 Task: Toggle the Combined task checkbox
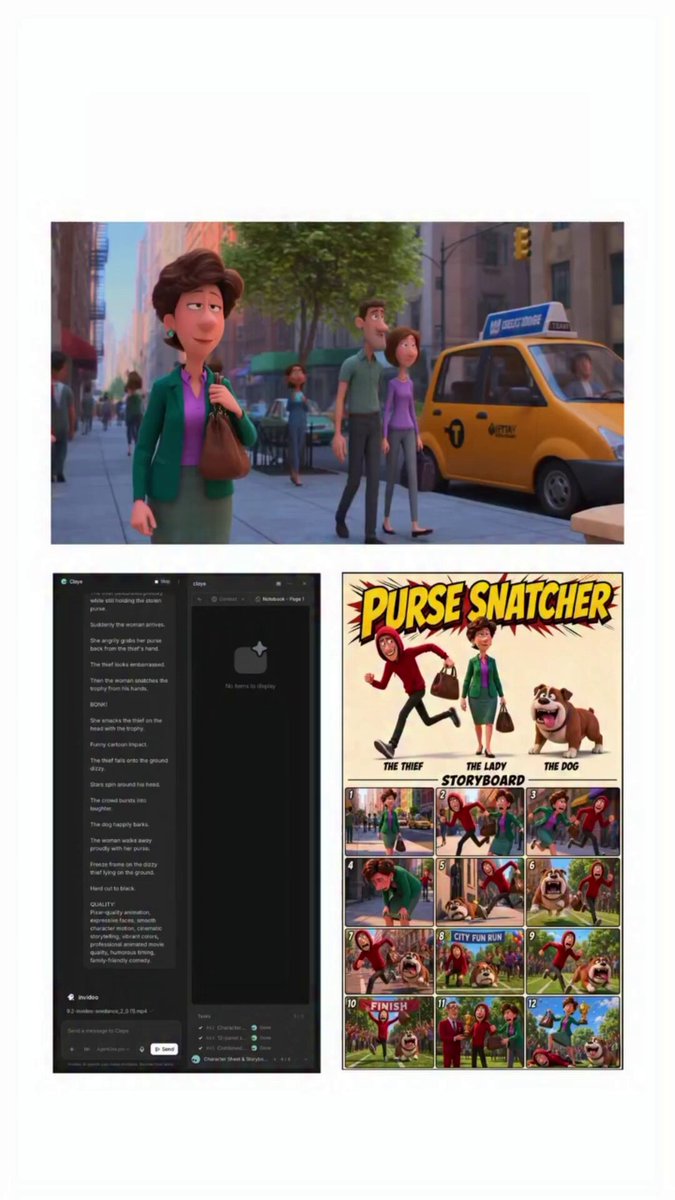pos(200,1047)
